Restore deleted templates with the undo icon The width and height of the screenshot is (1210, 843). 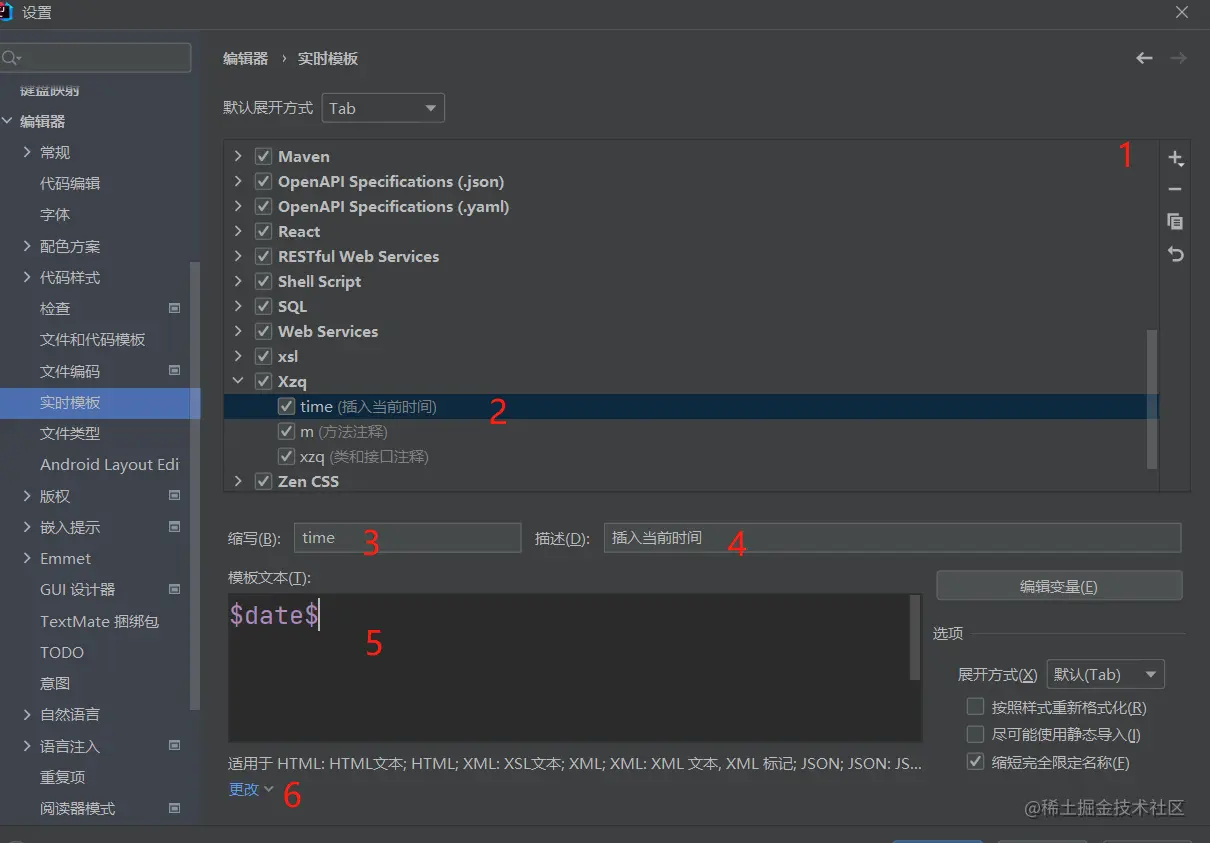1175,254
